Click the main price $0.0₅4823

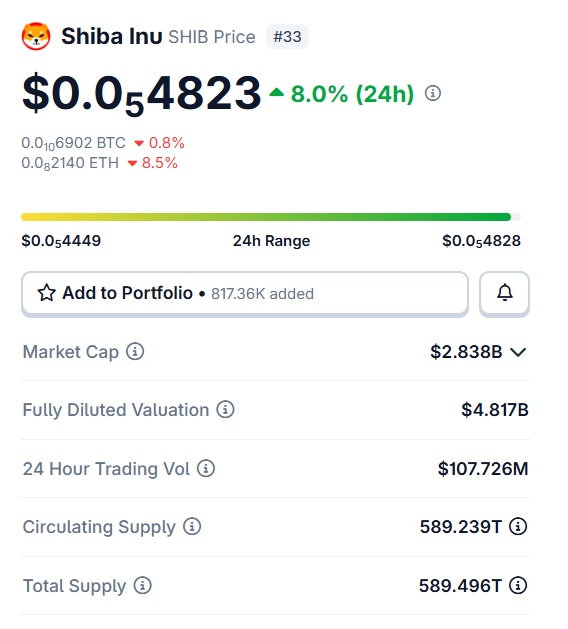tap(142, 93)
